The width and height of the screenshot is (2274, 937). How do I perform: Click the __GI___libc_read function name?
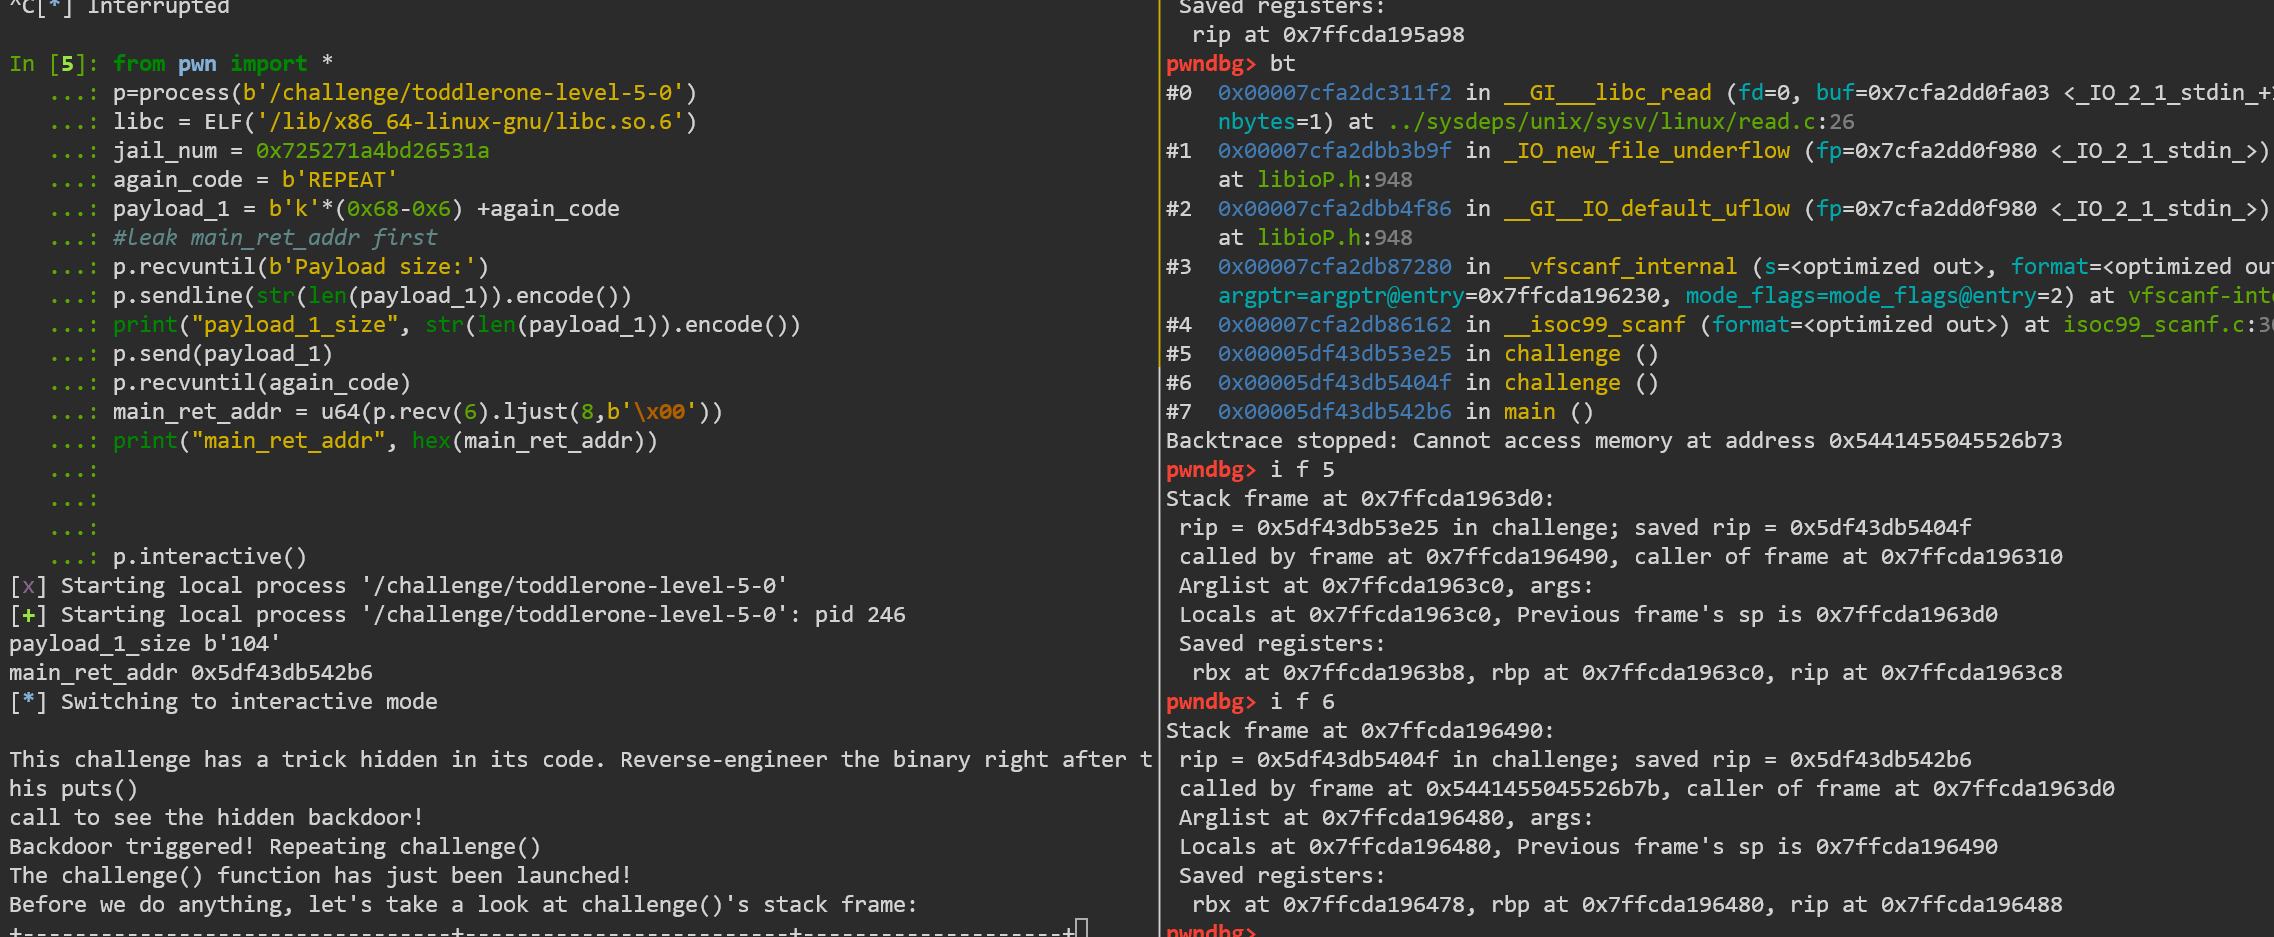[1608, 93]
